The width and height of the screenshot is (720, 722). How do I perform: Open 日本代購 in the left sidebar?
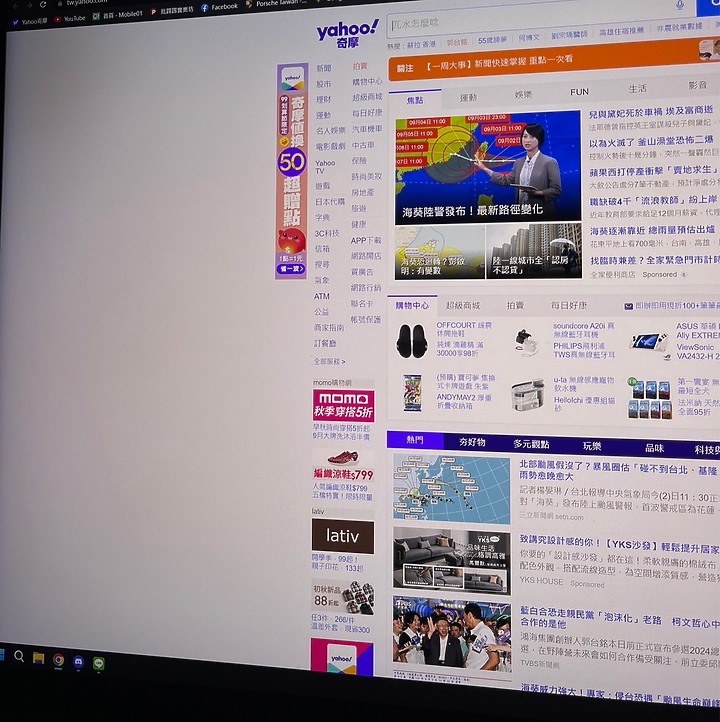point(330,202)
